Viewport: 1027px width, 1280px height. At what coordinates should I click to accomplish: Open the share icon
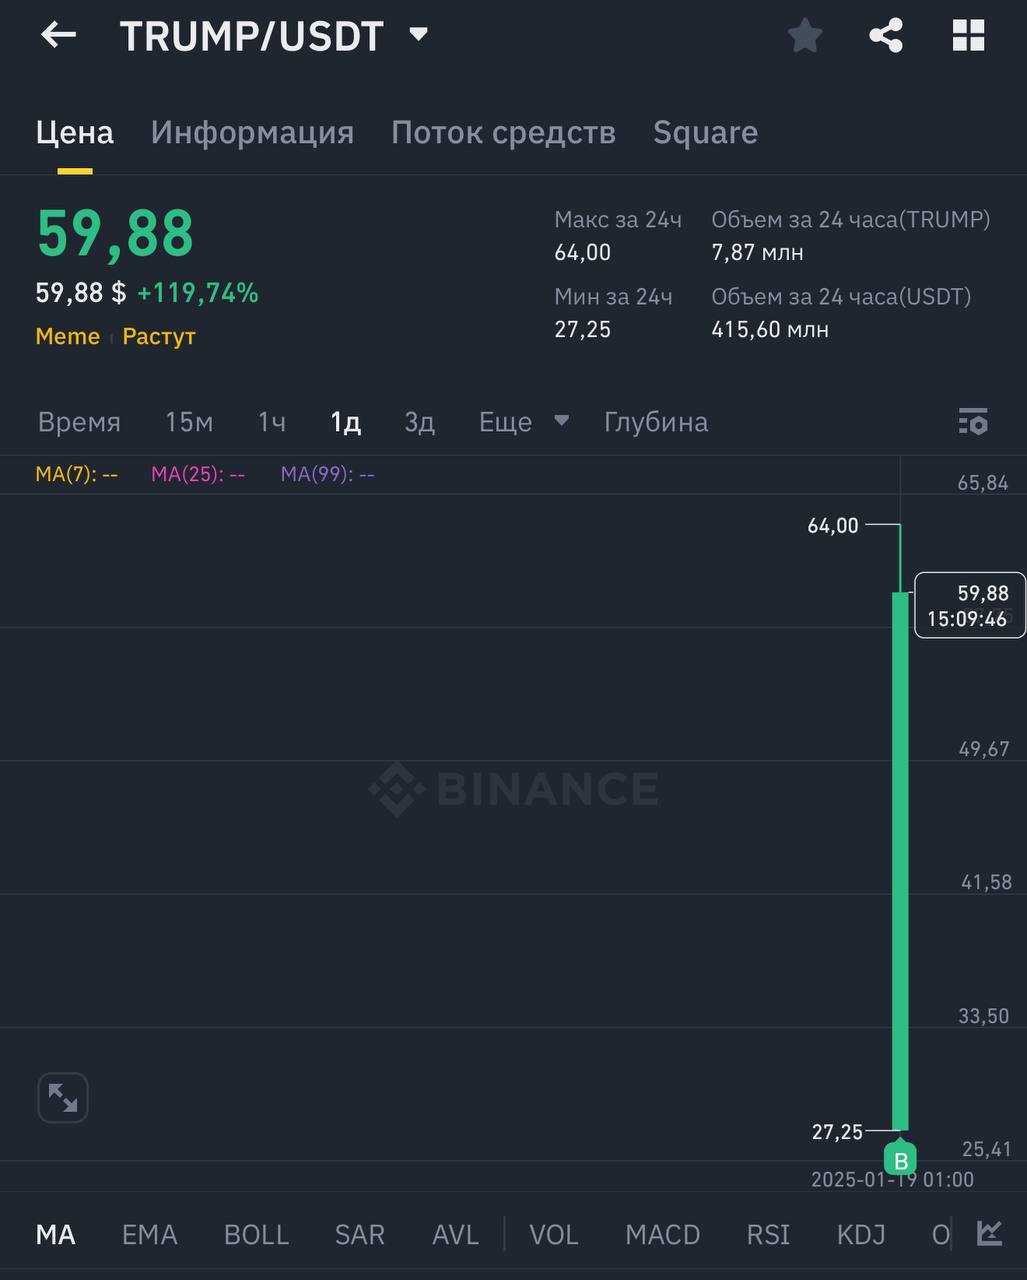pyautogui.click(x=886, y=36)
